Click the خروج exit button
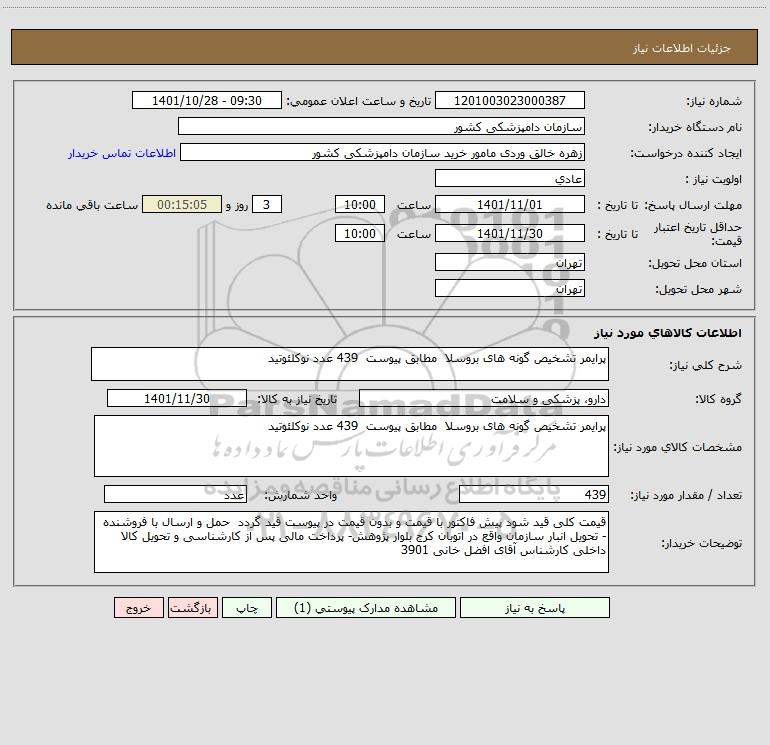Image resolution: width=770 pixels, height=745 pixels. pyautogui.click(x=138, y=608)
